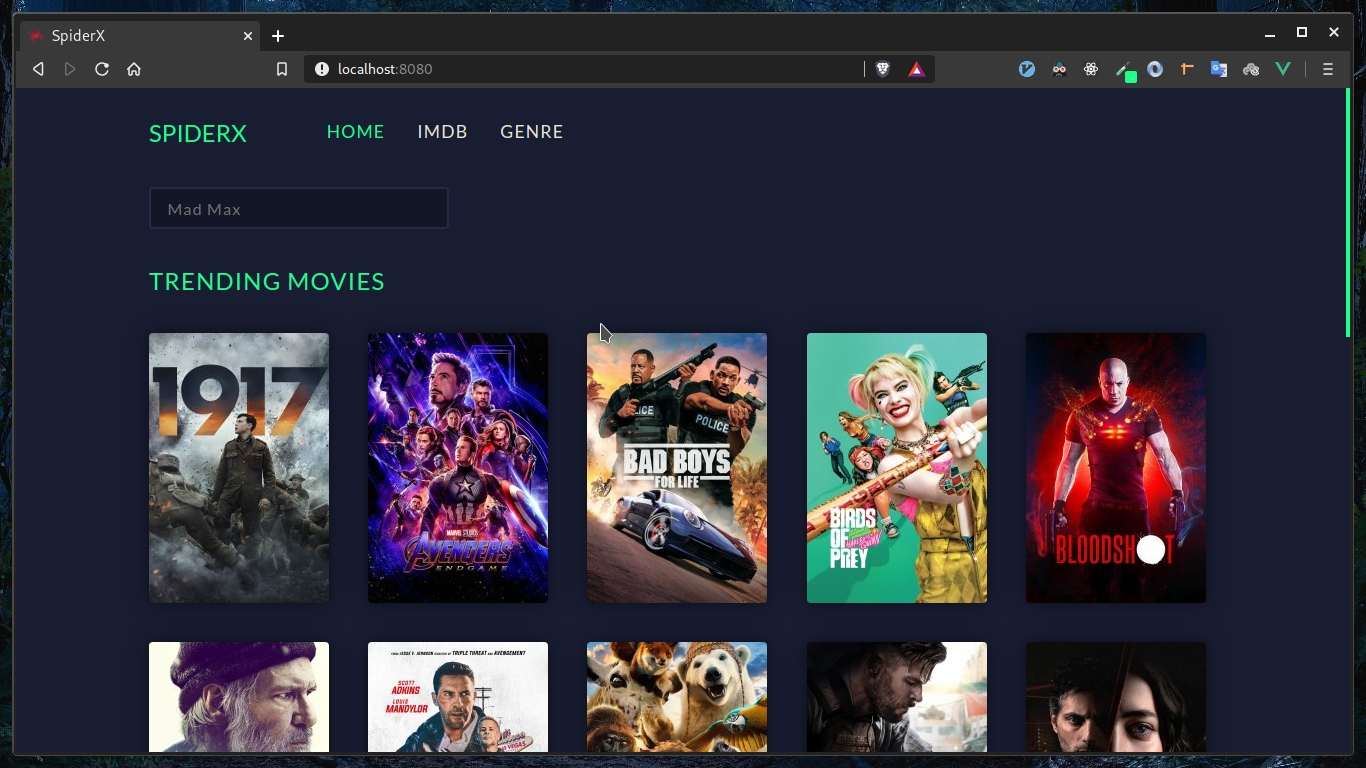This screenshot has width=1366, height=768.
Task: Open the Avengers Endgame poster
Action: pos(458,468)
